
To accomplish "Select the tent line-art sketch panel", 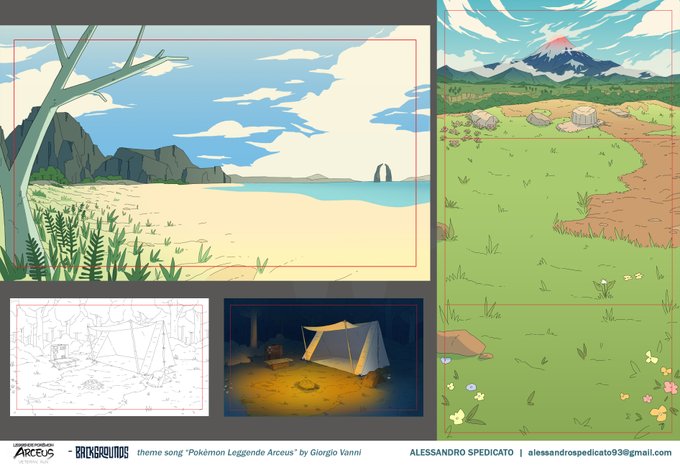I will [109, 357].
